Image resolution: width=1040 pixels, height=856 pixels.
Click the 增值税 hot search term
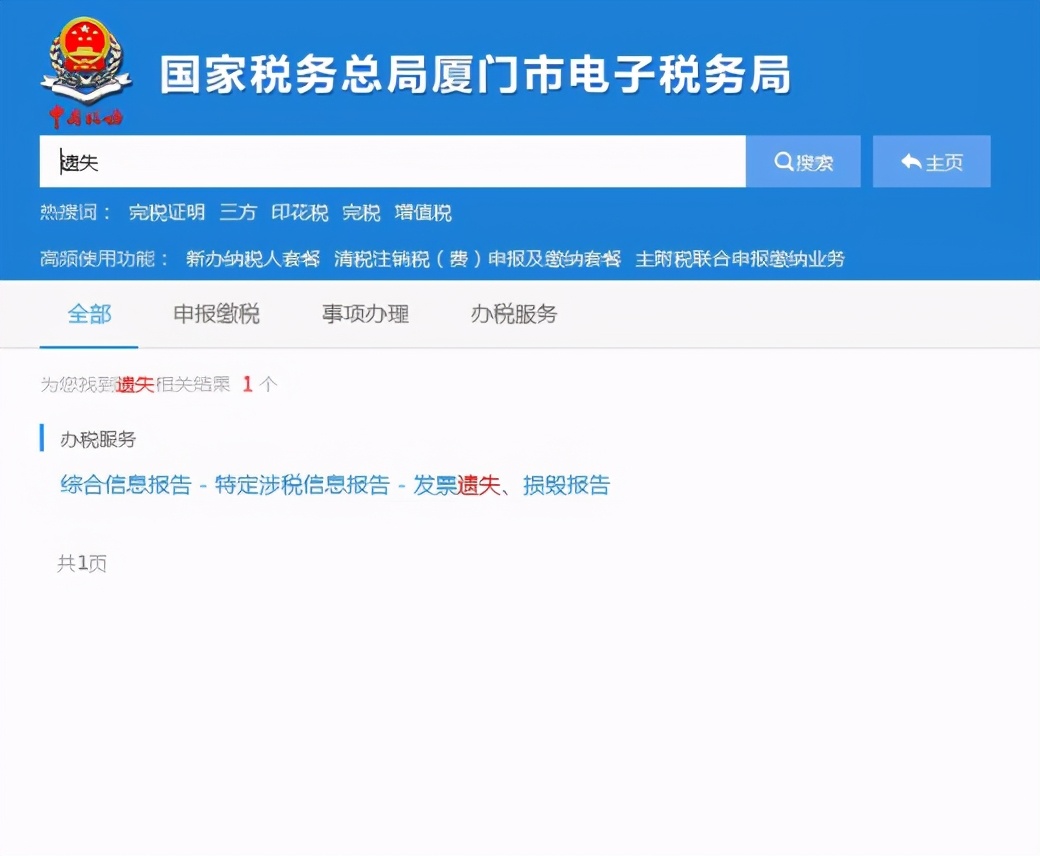(x=422, y=212)
